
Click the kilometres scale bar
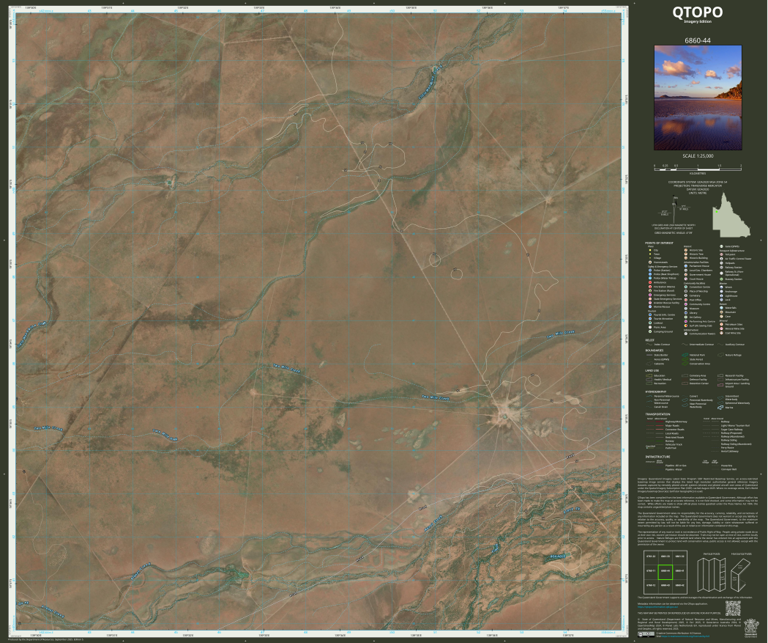point(697,167)
